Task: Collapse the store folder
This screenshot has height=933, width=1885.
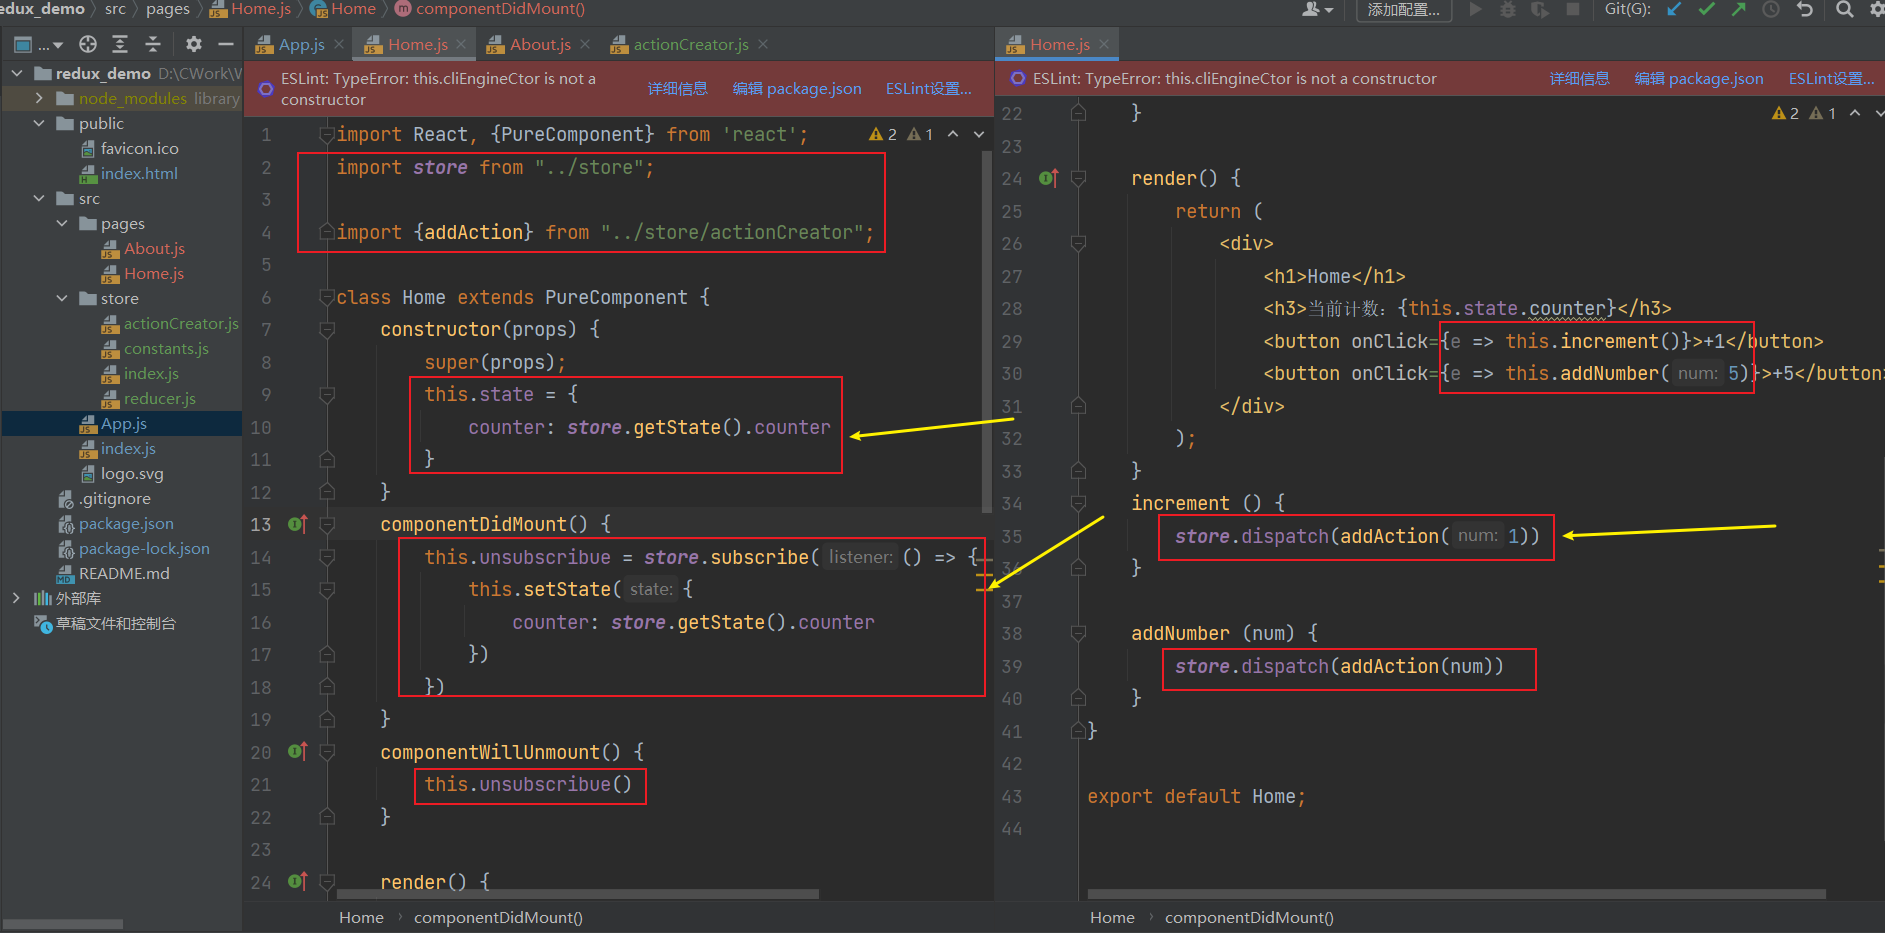Action: click(62, 298)
